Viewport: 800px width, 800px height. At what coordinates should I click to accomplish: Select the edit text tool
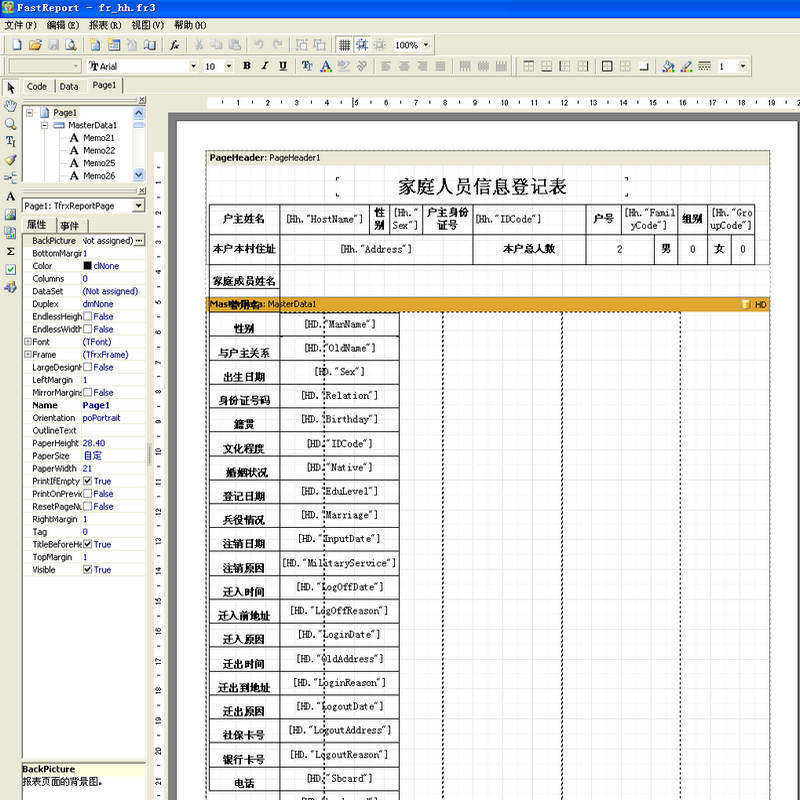point(11,141)
